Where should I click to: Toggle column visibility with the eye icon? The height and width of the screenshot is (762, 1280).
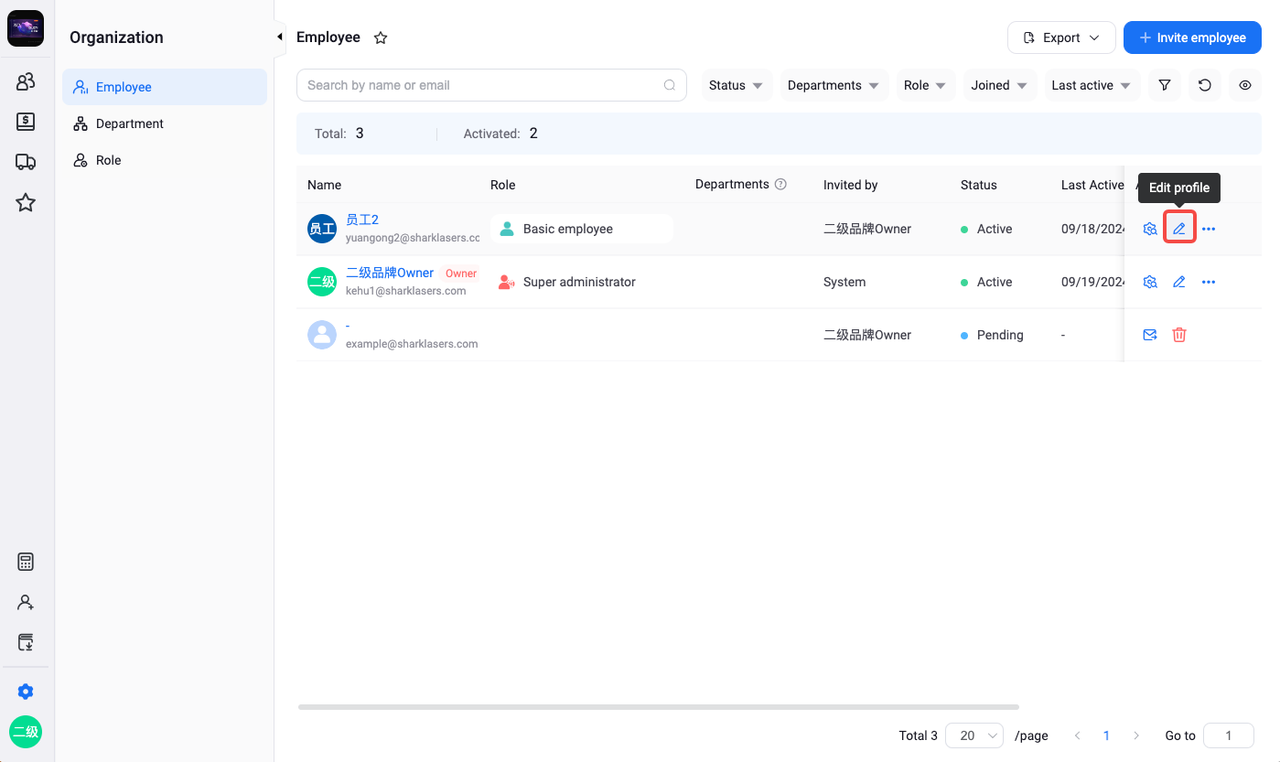click(1245, 85)
